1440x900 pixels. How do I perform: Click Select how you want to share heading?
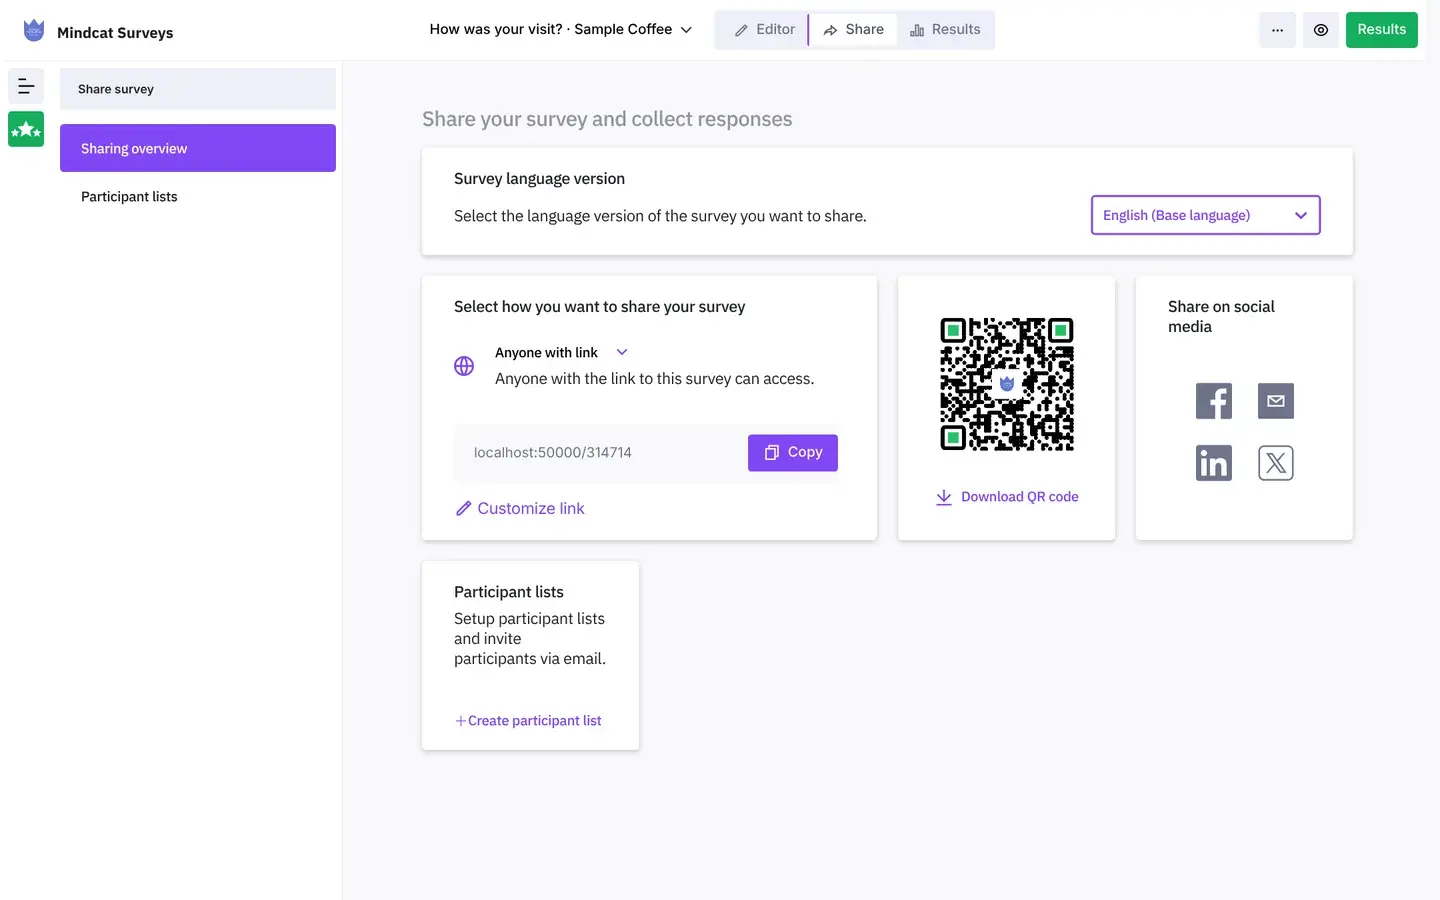(600, 307)
